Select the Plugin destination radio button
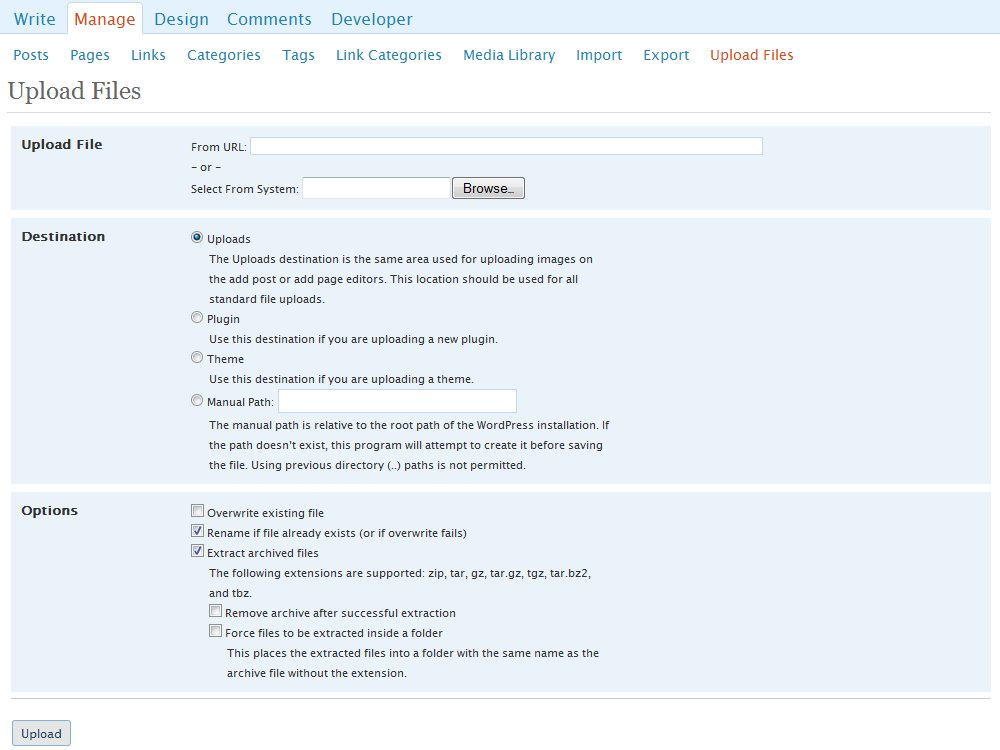Viewport: 1000px width, 750px height. click(197, 318)
